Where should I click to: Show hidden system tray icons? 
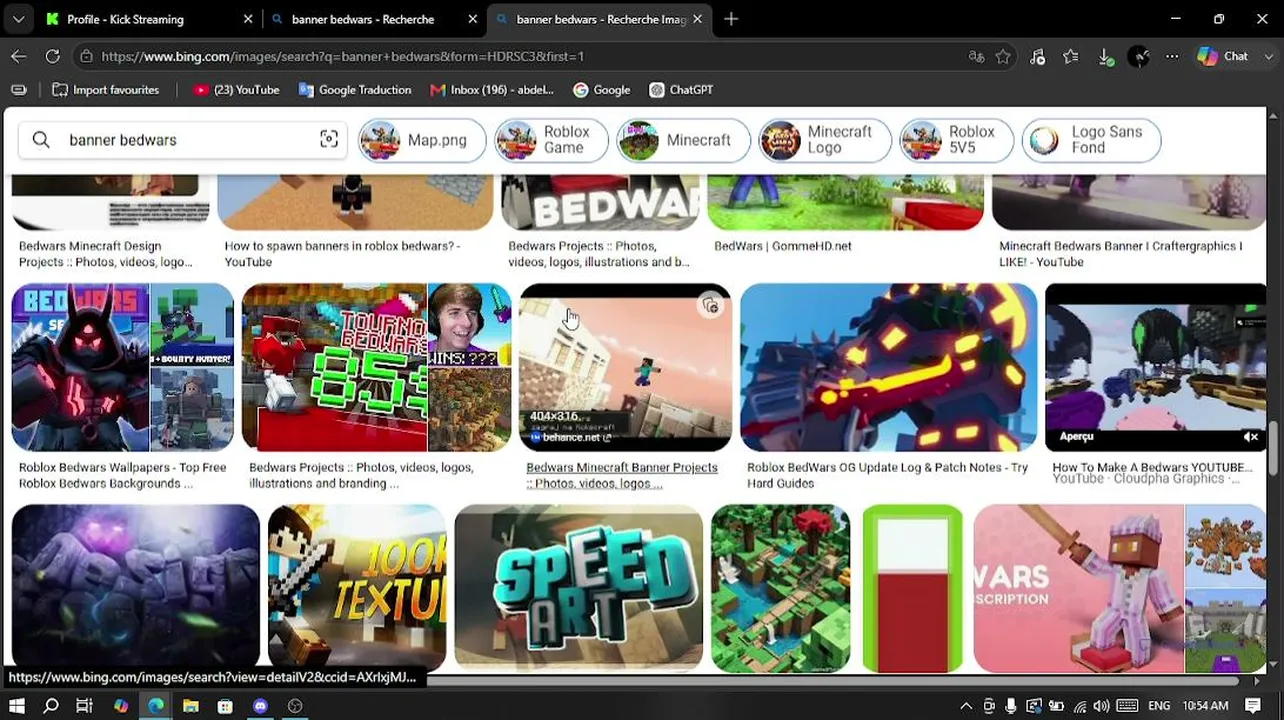pos(966,706)
